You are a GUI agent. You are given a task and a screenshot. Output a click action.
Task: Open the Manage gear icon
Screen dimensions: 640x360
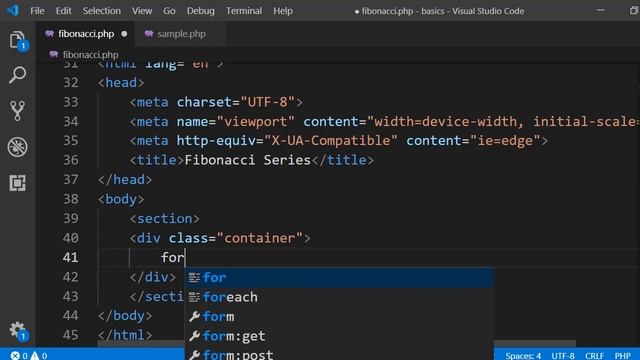point(17,330)
